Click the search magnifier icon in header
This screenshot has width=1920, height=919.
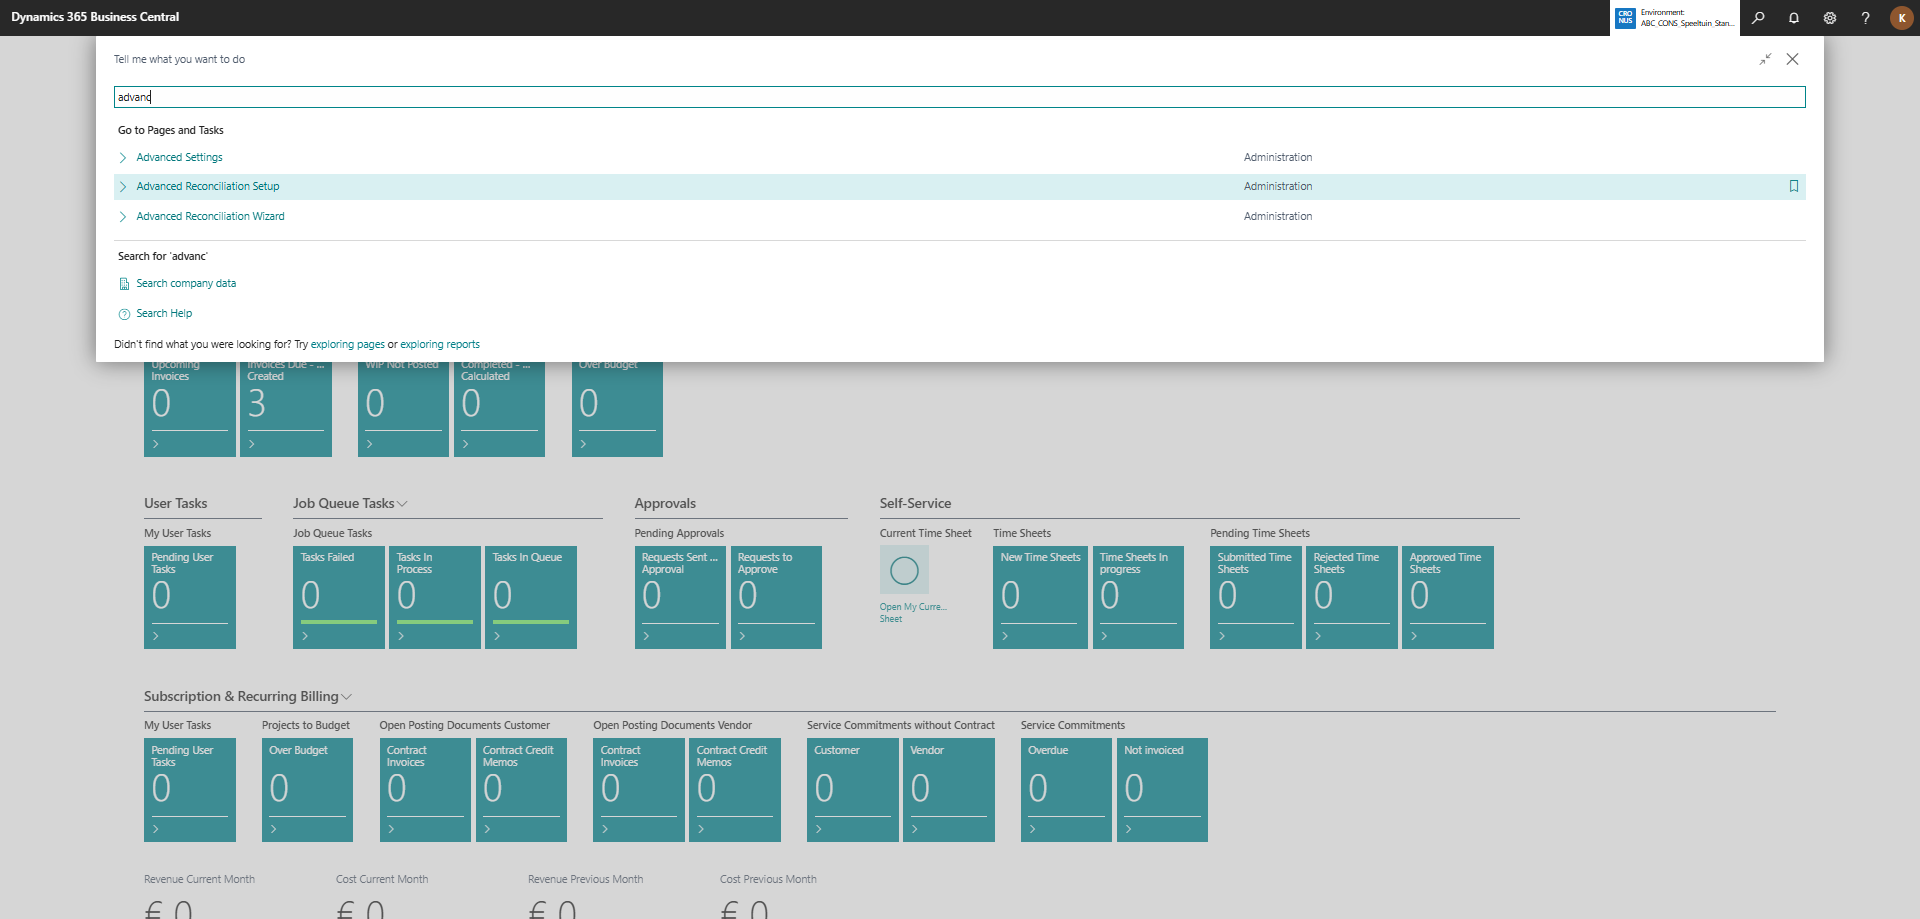click(1758, 18)
